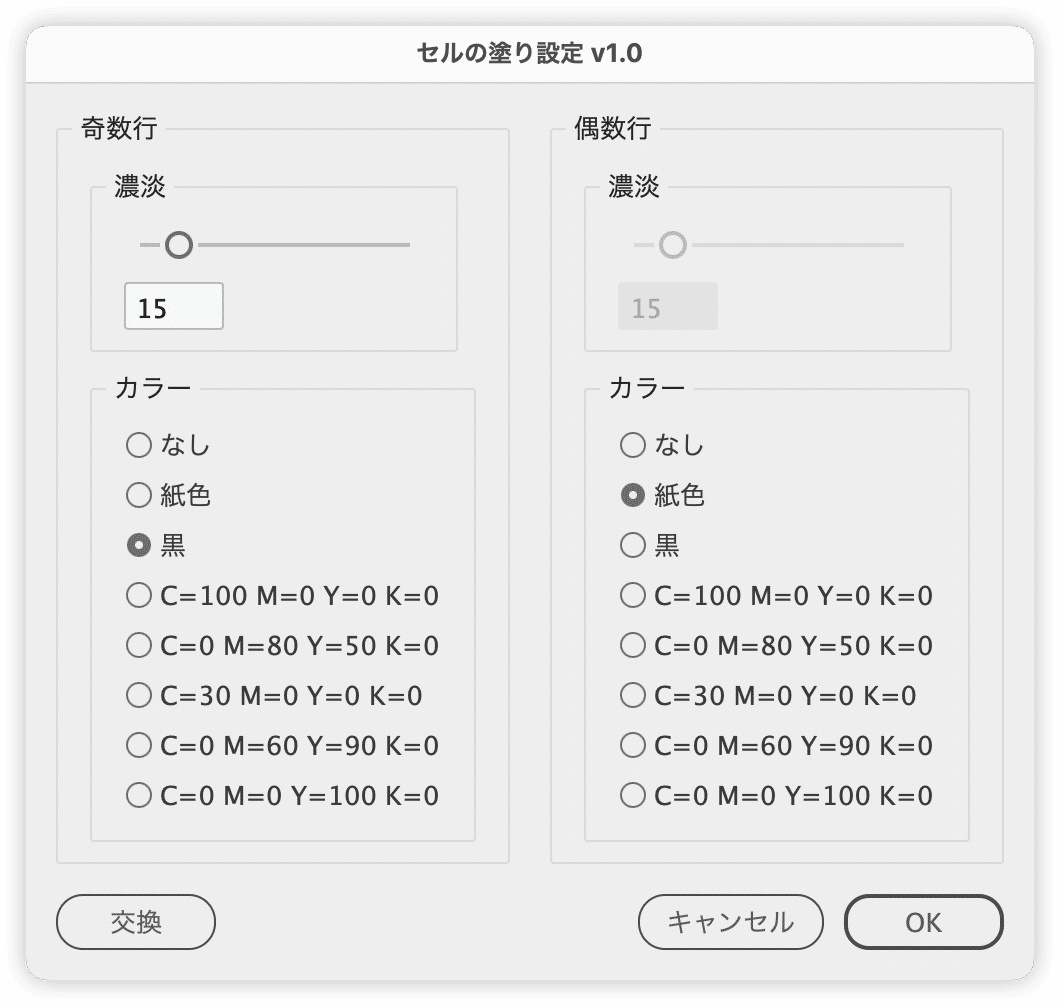
Task: Select '黒' radio under 奇数行
Action: (138, 546)
